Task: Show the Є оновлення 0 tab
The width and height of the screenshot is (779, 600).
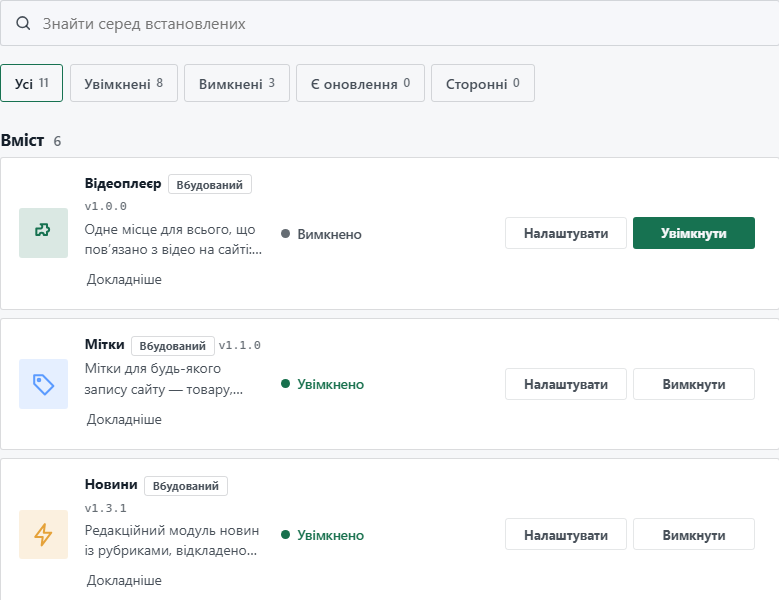Action: click(x=361, y=83)
